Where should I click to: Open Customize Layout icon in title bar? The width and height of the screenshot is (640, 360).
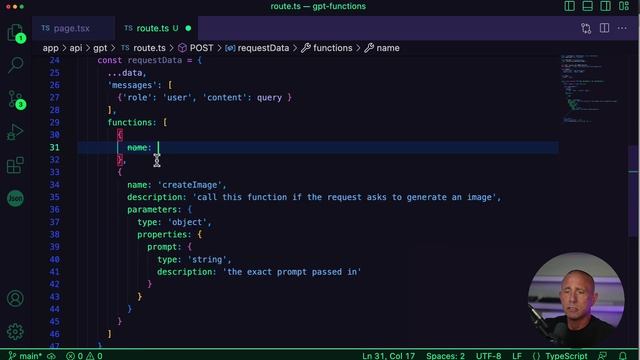tap(624, 6)
